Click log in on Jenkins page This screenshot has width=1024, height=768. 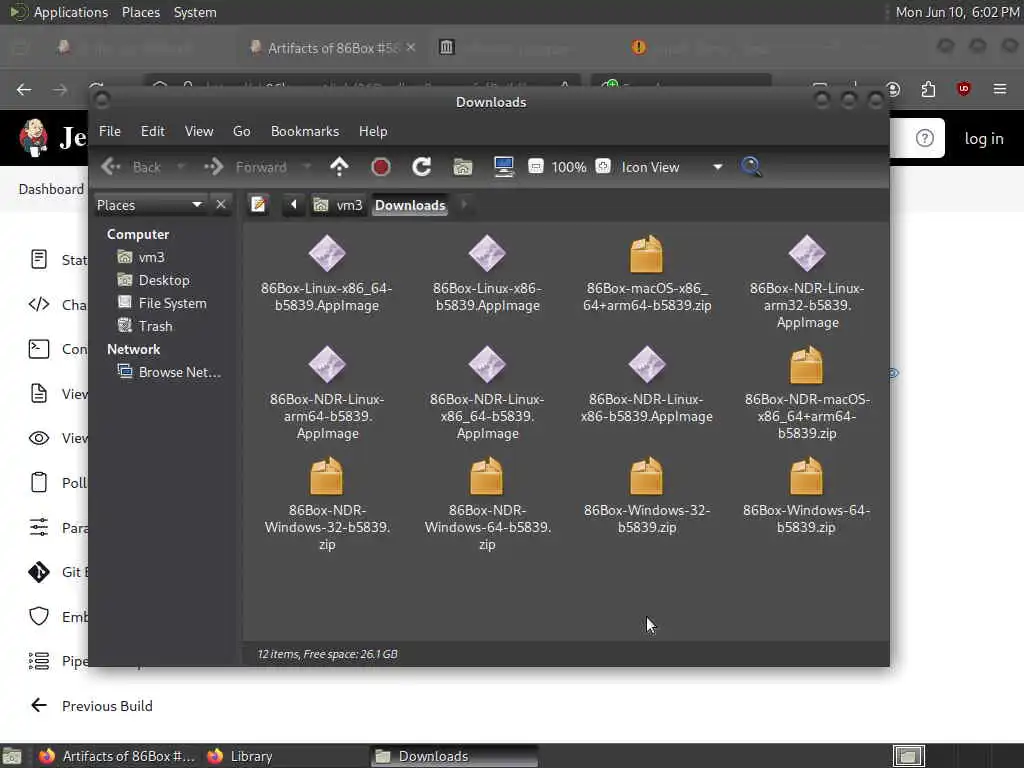[x=984, y=138]
